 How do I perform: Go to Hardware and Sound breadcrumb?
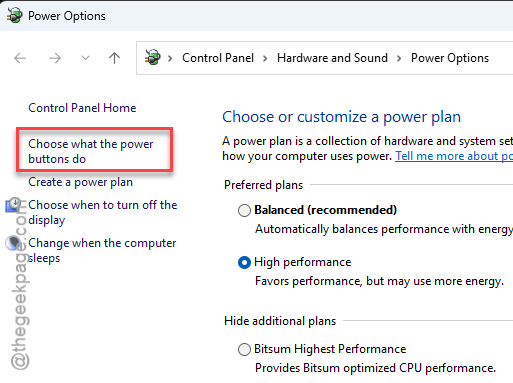(x=332, y=58)
